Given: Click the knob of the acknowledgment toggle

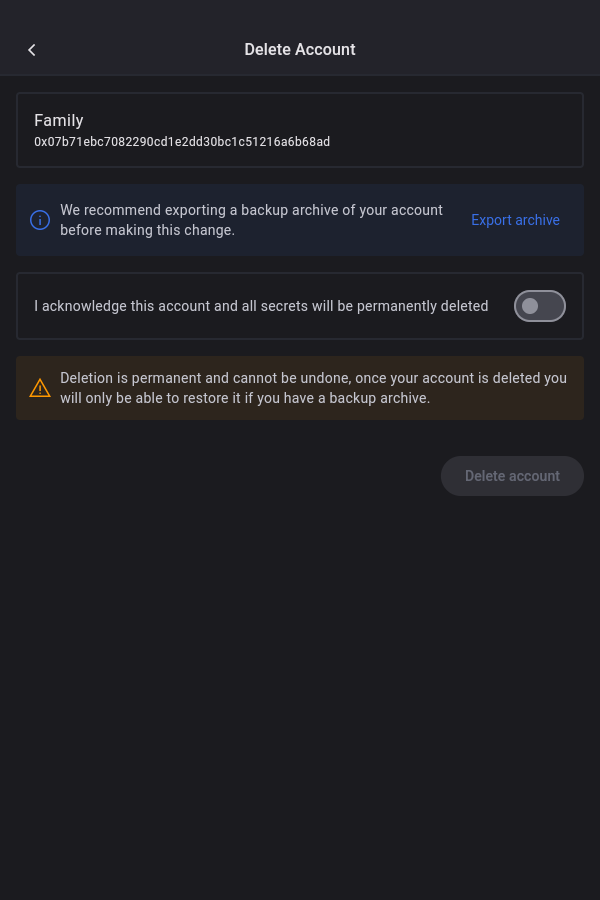Looking at the screenshot, I should pos(531,306).
